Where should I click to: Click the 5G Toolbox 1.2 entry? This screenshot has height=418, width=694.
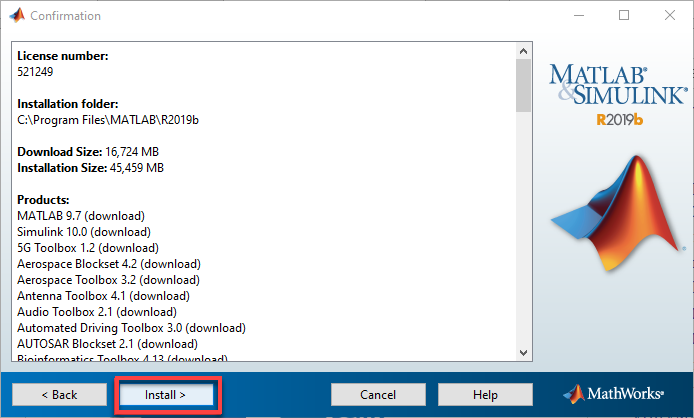coord(88,248)
